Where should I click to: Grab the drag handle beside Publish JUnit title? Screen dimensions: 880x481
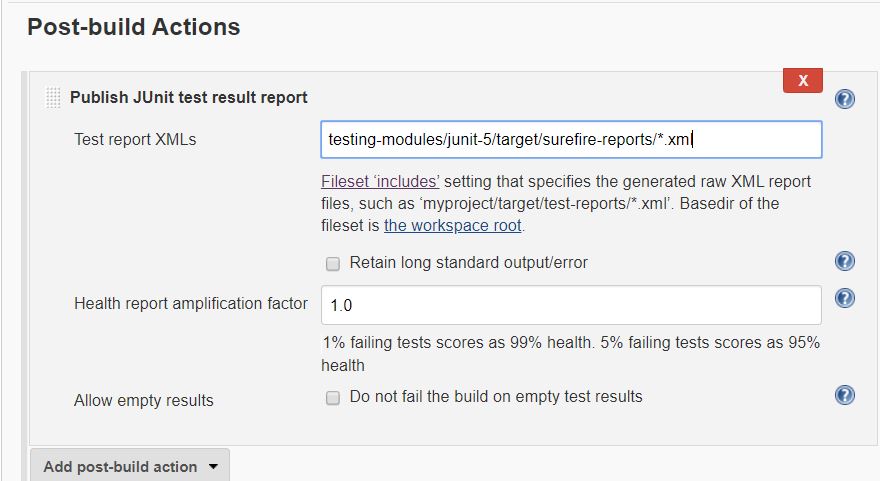pos(53,98)
